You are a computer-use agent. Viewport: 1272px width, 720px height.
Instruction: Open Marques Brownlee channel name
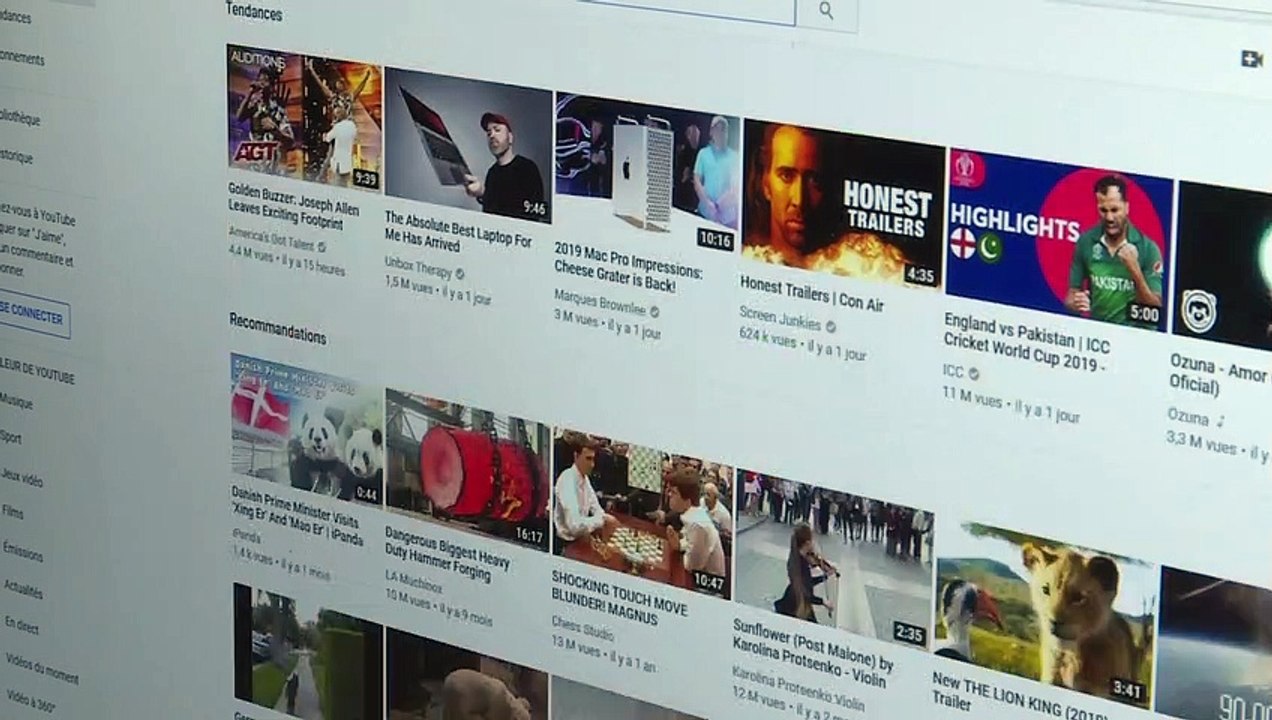(599, 301)
